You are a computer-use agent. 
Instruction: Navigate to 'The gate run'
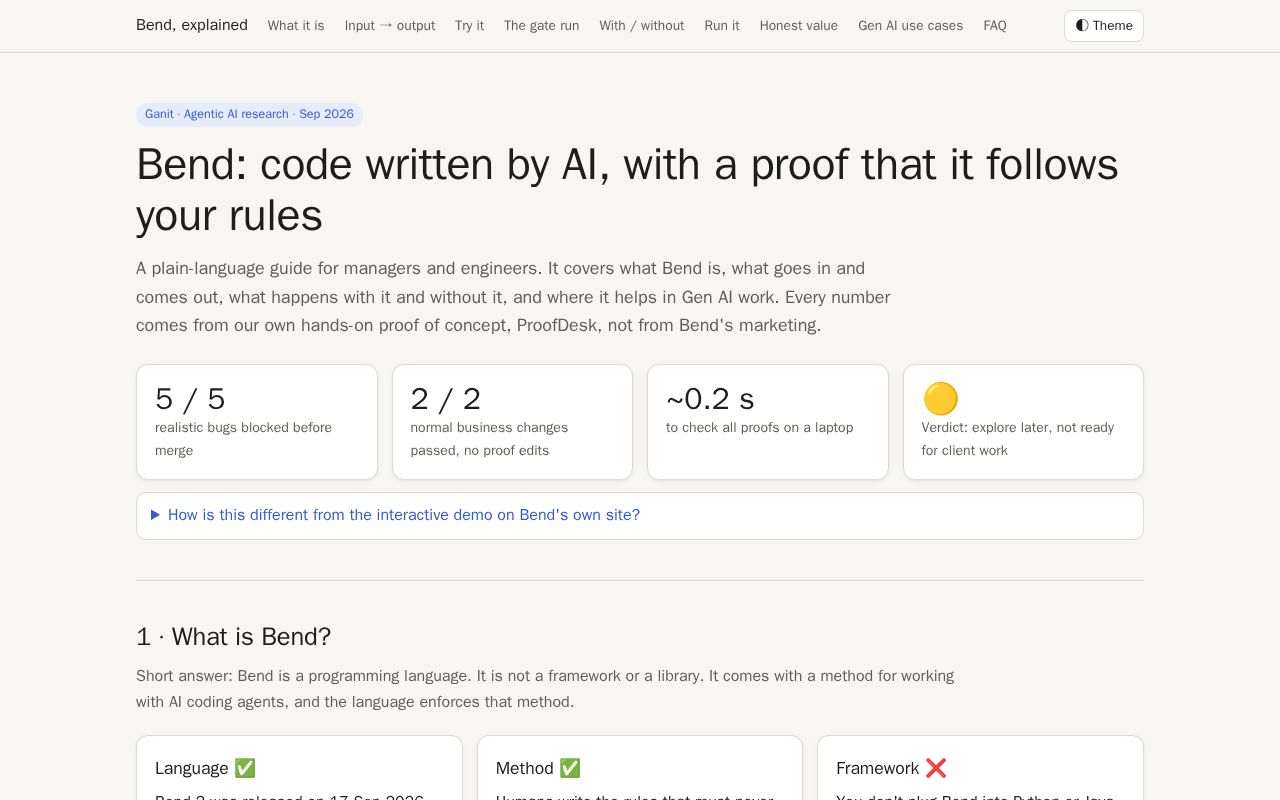[x=541, y=26]
